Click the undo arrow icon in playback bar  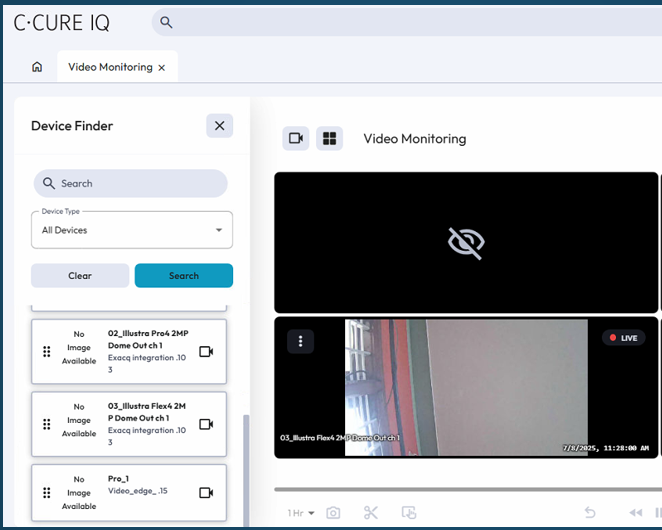pyautogui.click(x=590, y=513)
